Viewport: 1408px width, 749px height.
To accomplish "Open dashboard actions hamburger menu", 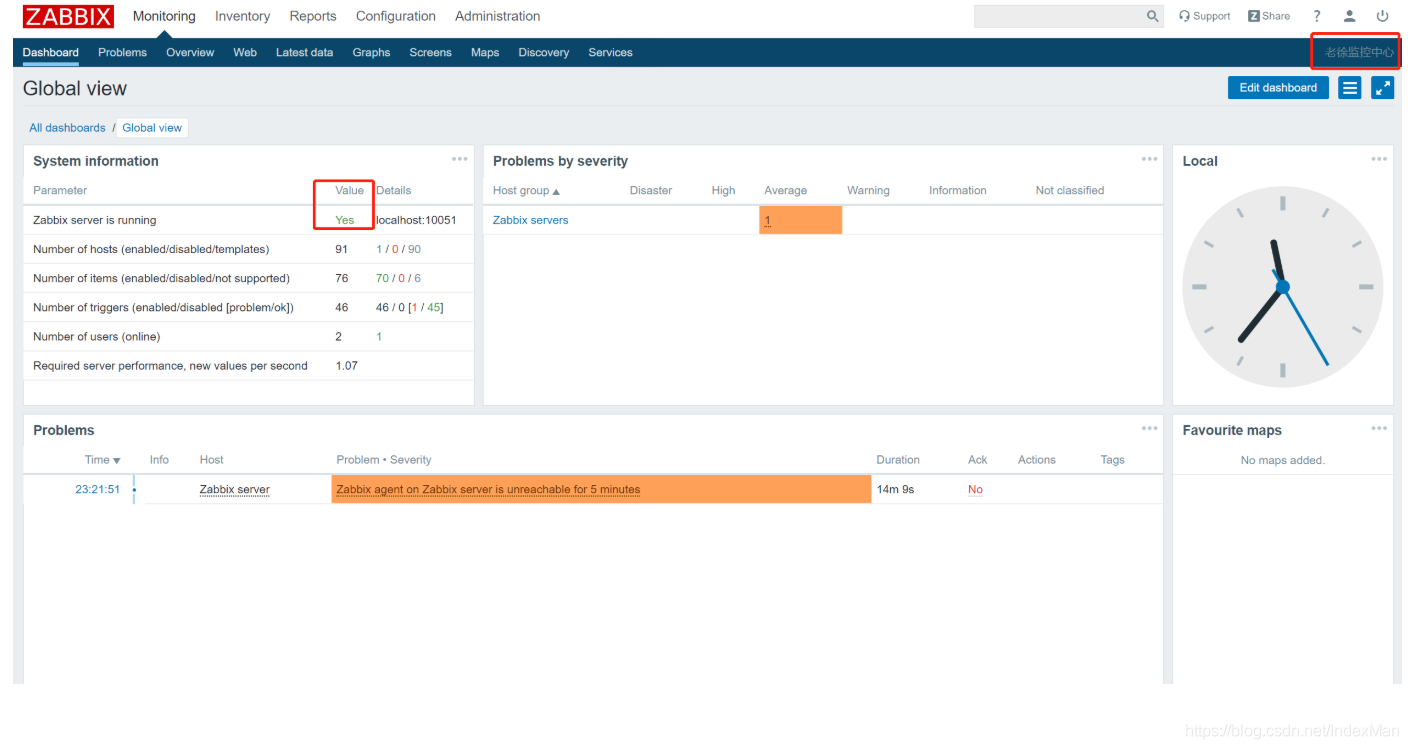I will (x=1350, y=88).
